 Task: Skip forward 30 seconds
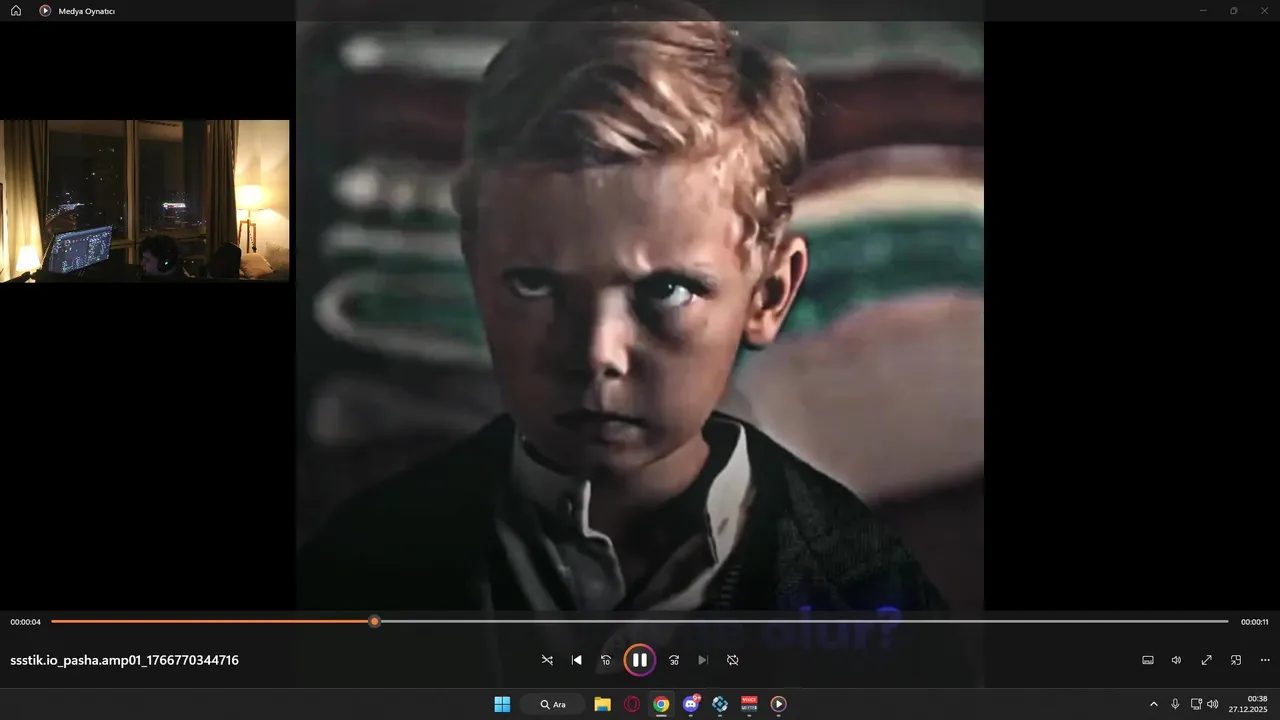point(674,660)
